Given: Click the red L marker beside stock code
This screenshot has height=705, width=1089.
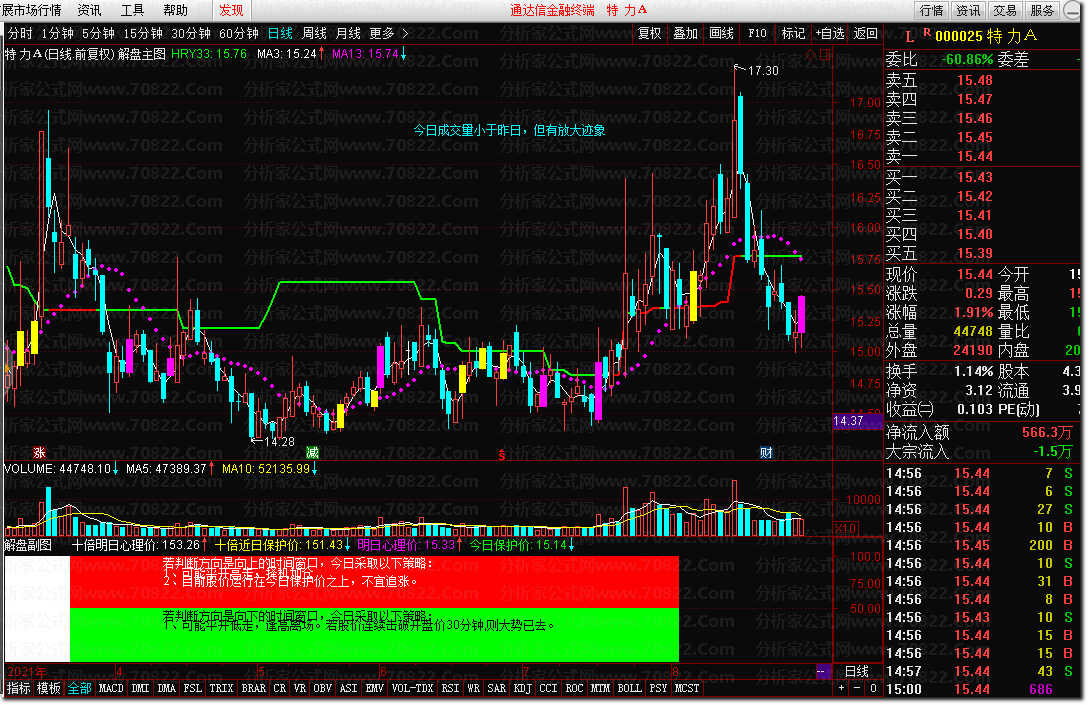Looking at the screenshot, I should 909,37.
